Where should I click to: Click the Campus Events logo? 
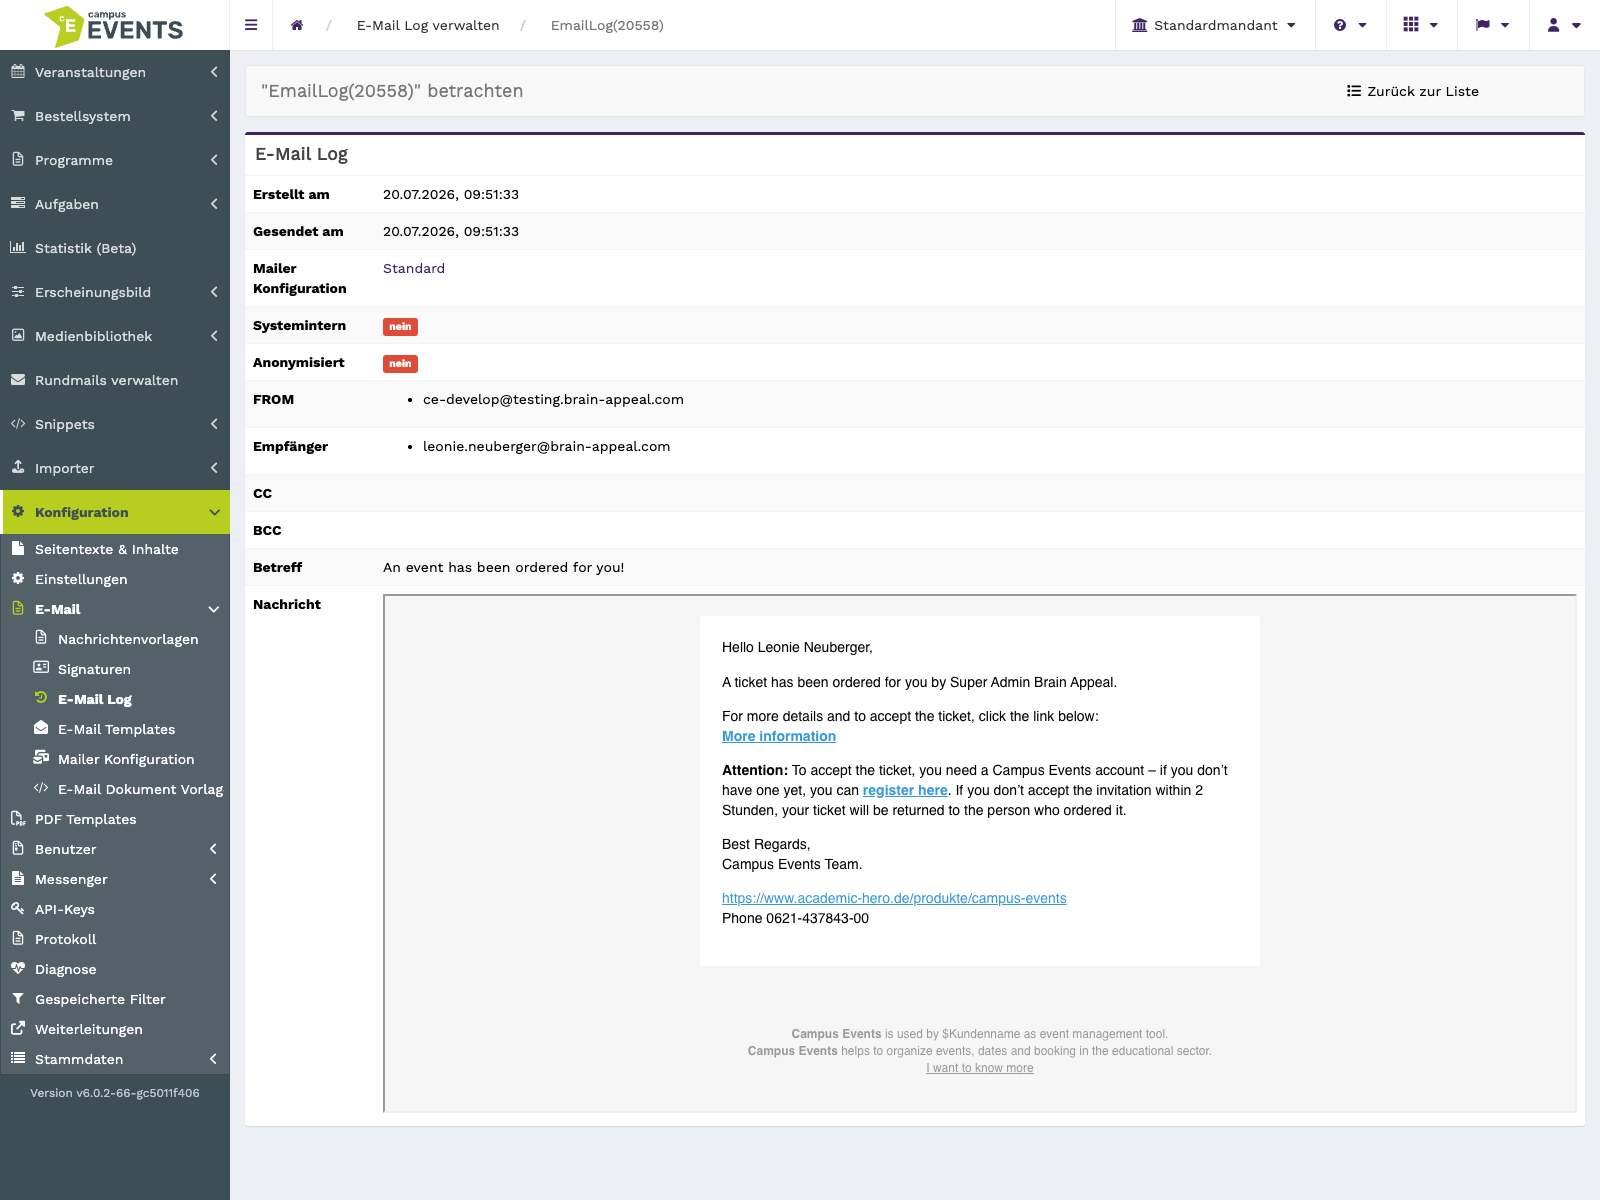114,26
